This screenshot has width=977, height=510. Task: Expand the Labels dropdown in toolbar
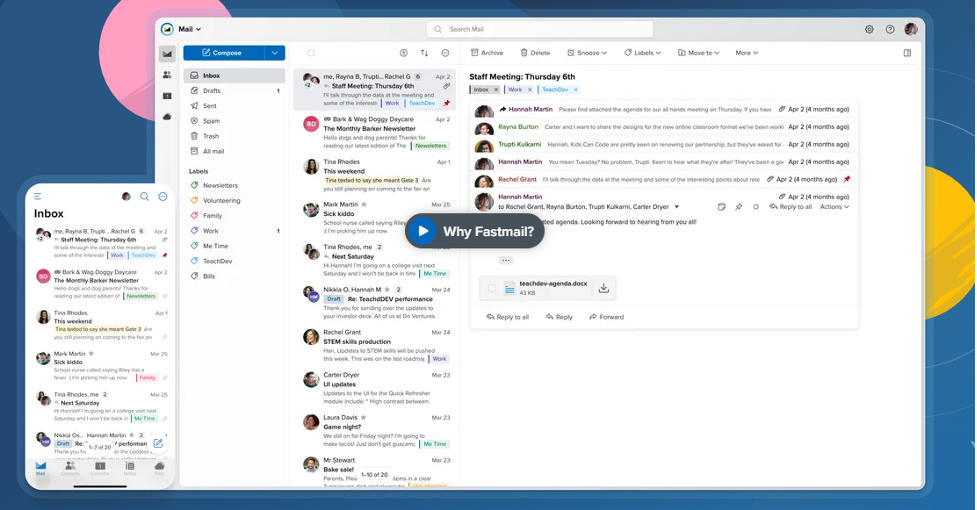click(x=642, y=53)
